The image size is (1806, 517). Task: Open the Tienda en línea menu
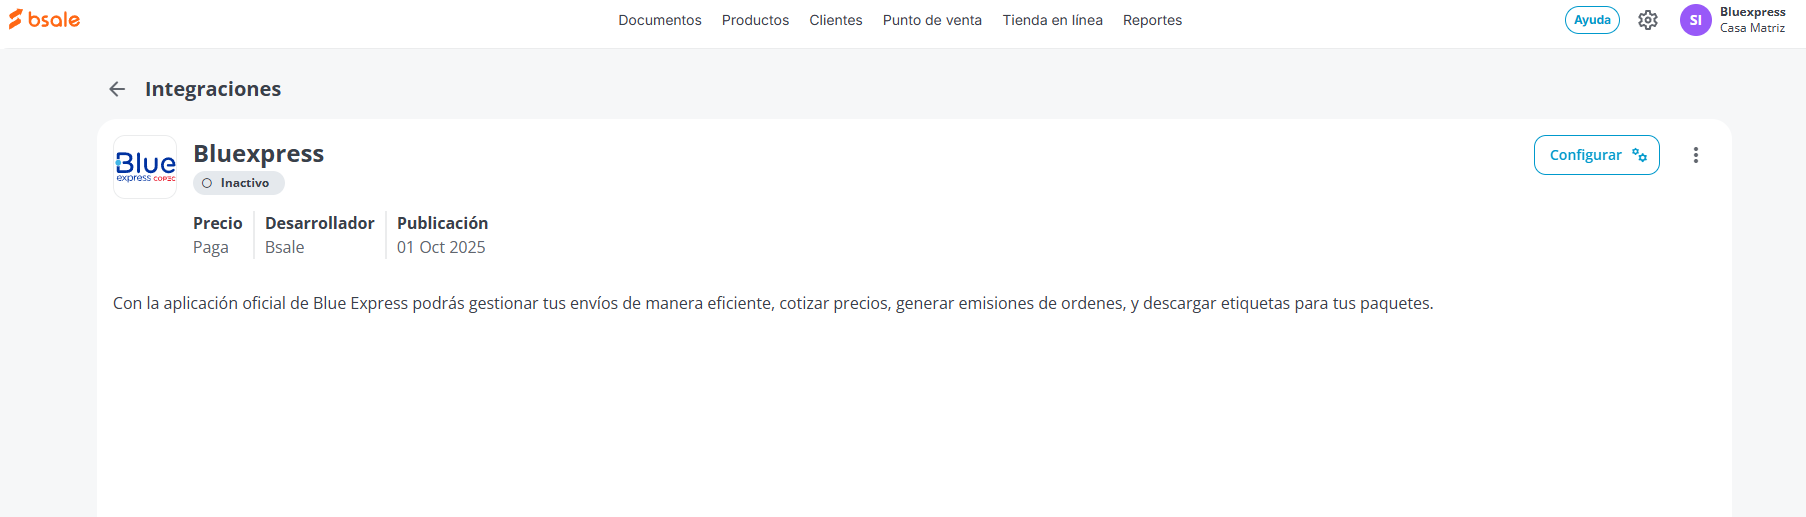coord(1053,20)
